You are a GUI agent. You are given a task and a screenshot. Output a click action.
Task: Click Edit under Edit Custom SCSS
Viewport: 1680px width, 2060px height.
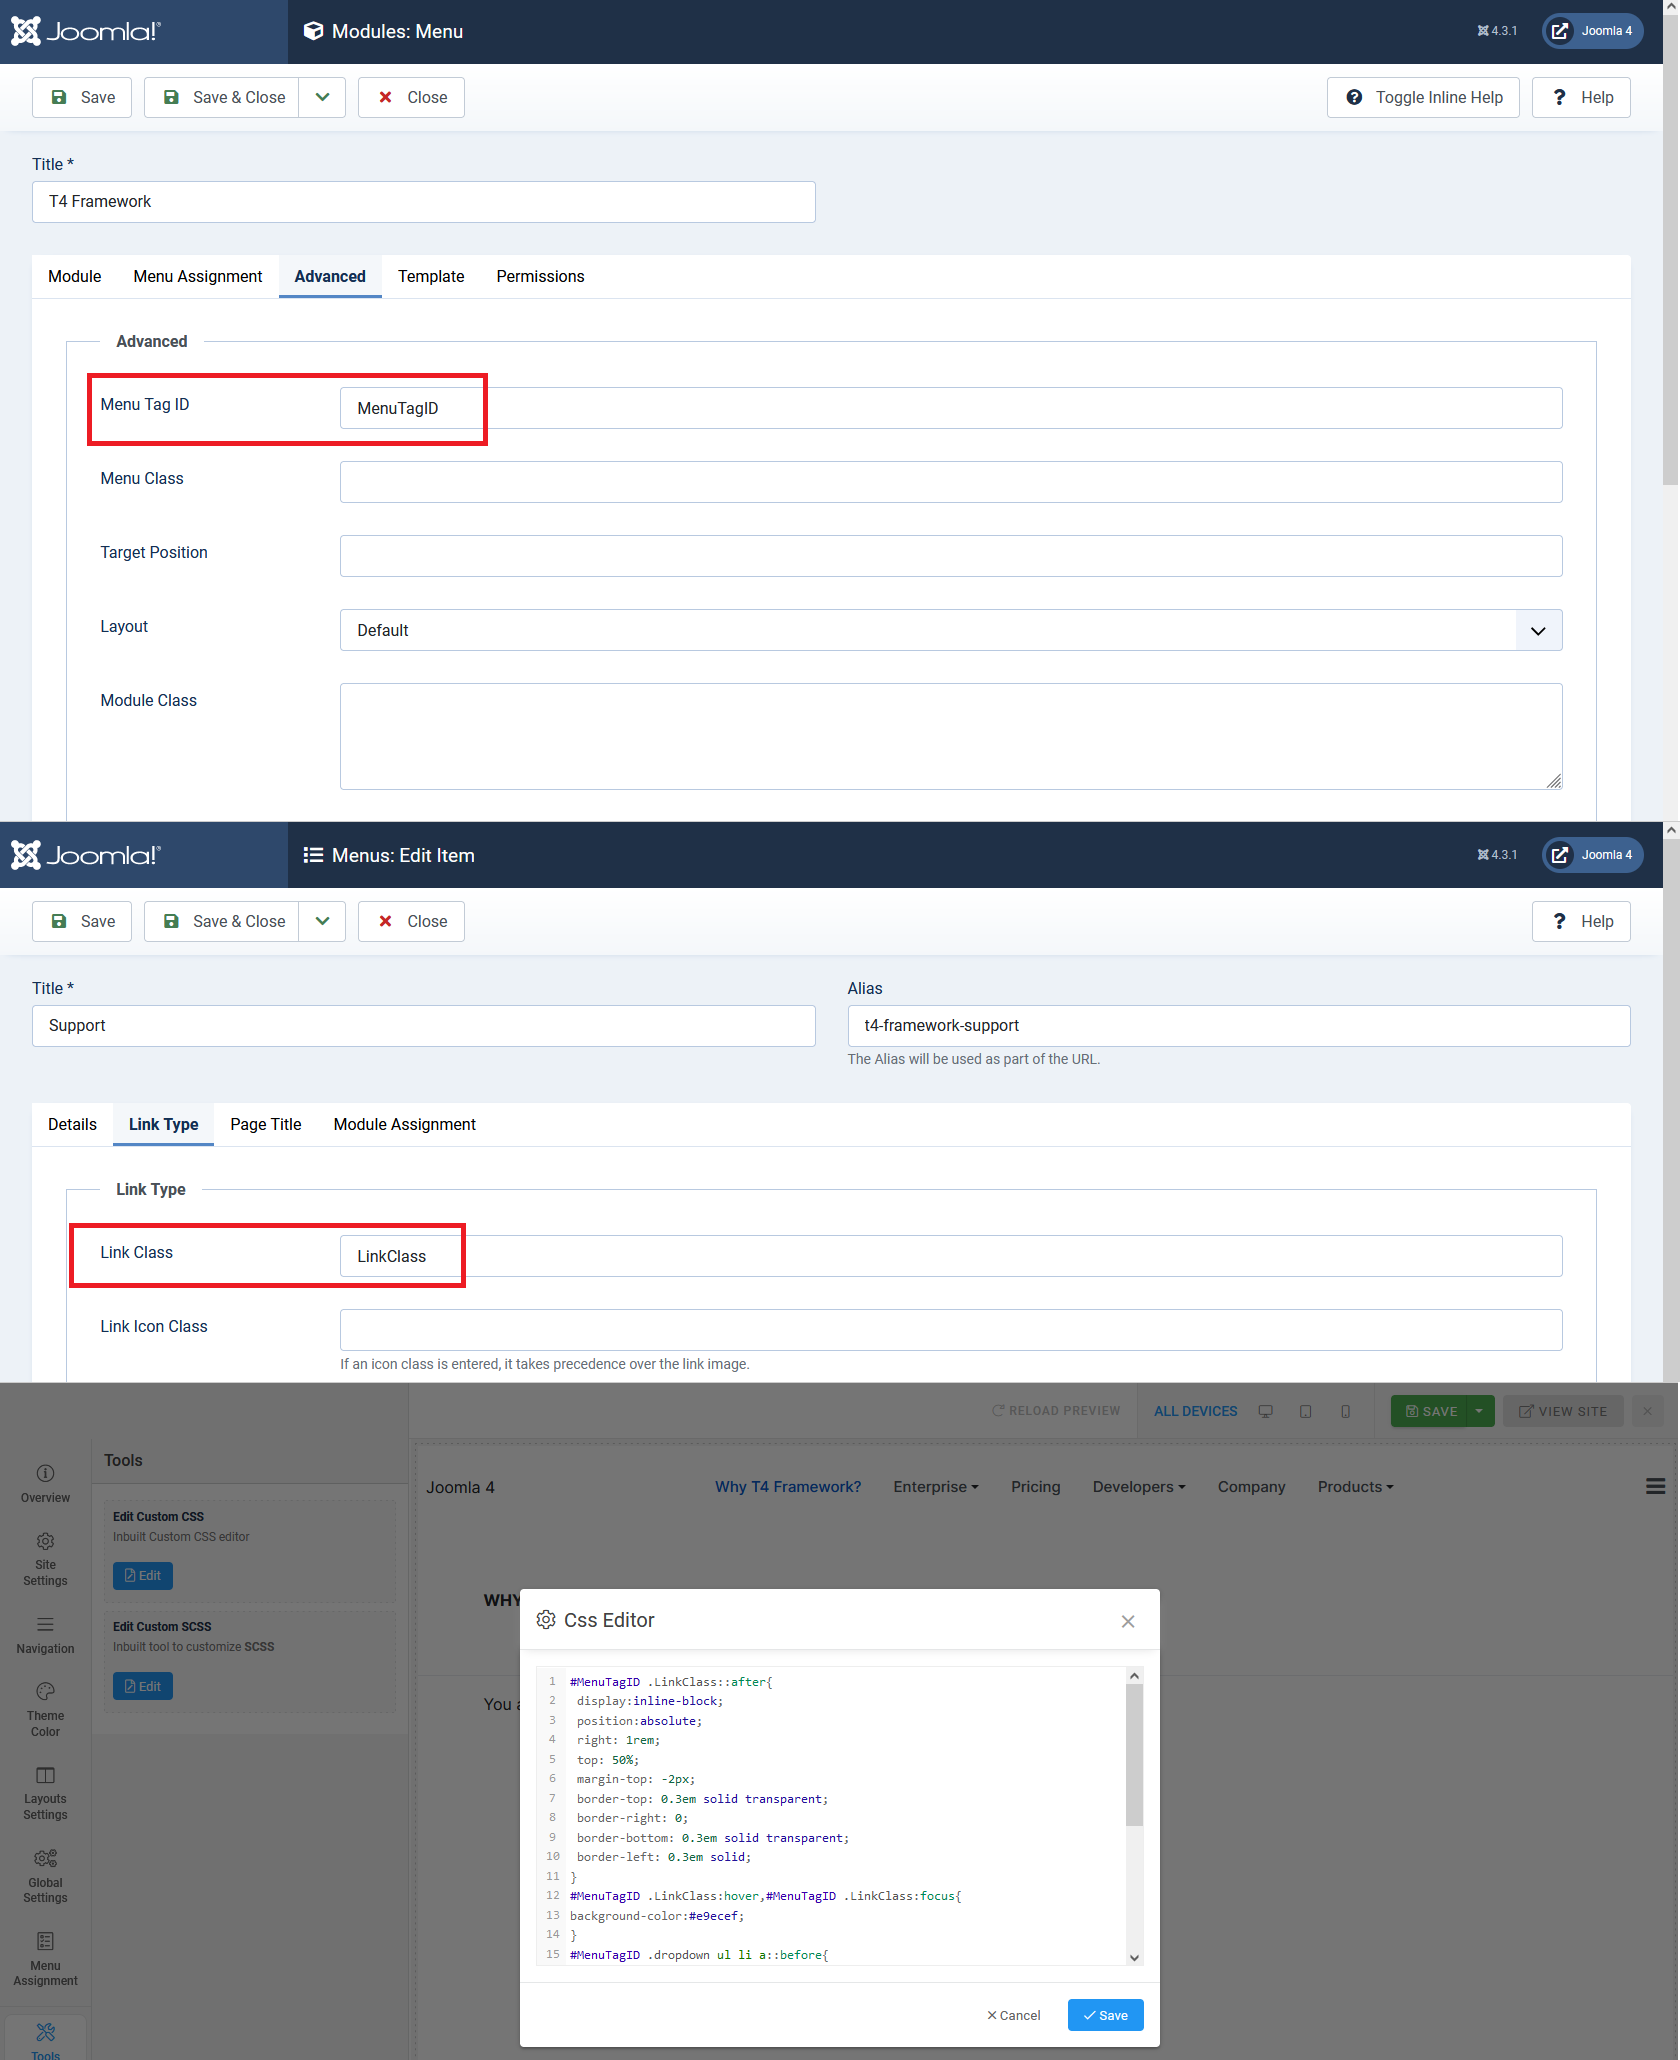(x=143, y=1686)
